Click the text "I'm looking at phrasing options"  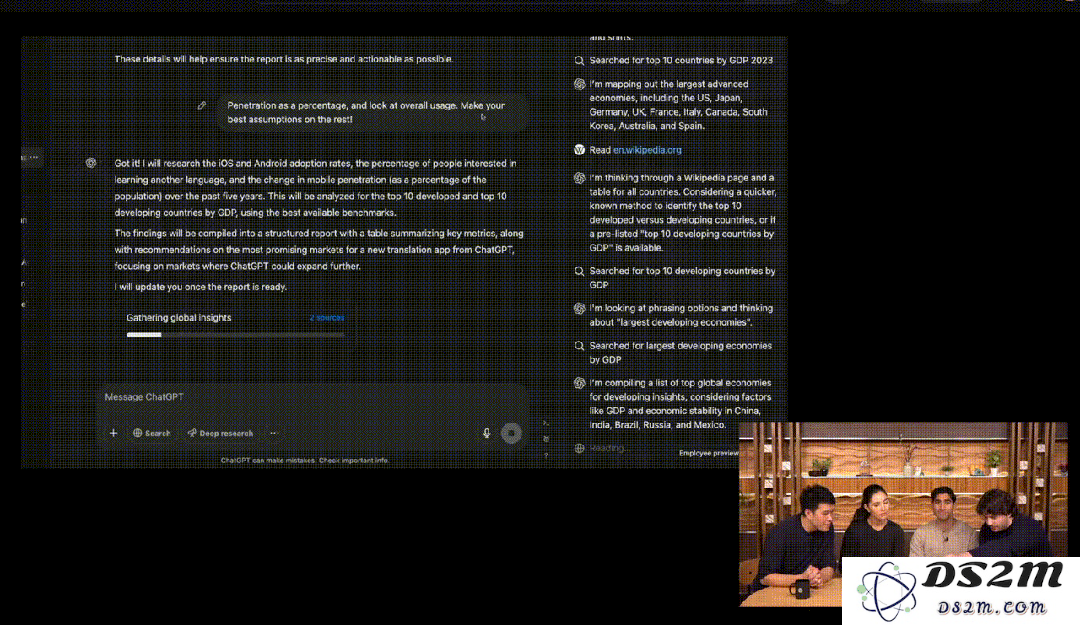681,315
